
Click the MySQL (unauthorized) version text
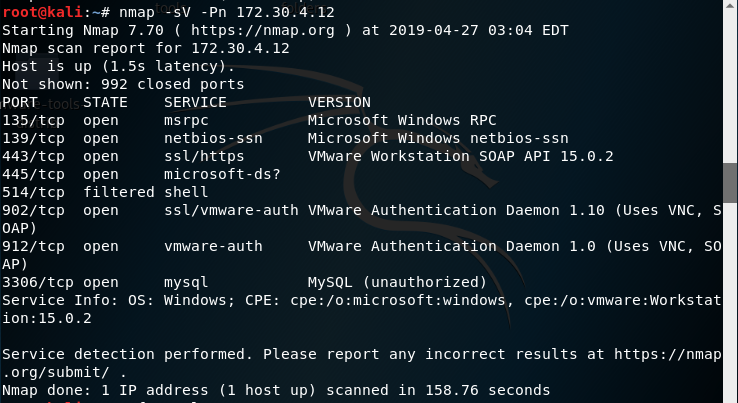tap(397, 282)
